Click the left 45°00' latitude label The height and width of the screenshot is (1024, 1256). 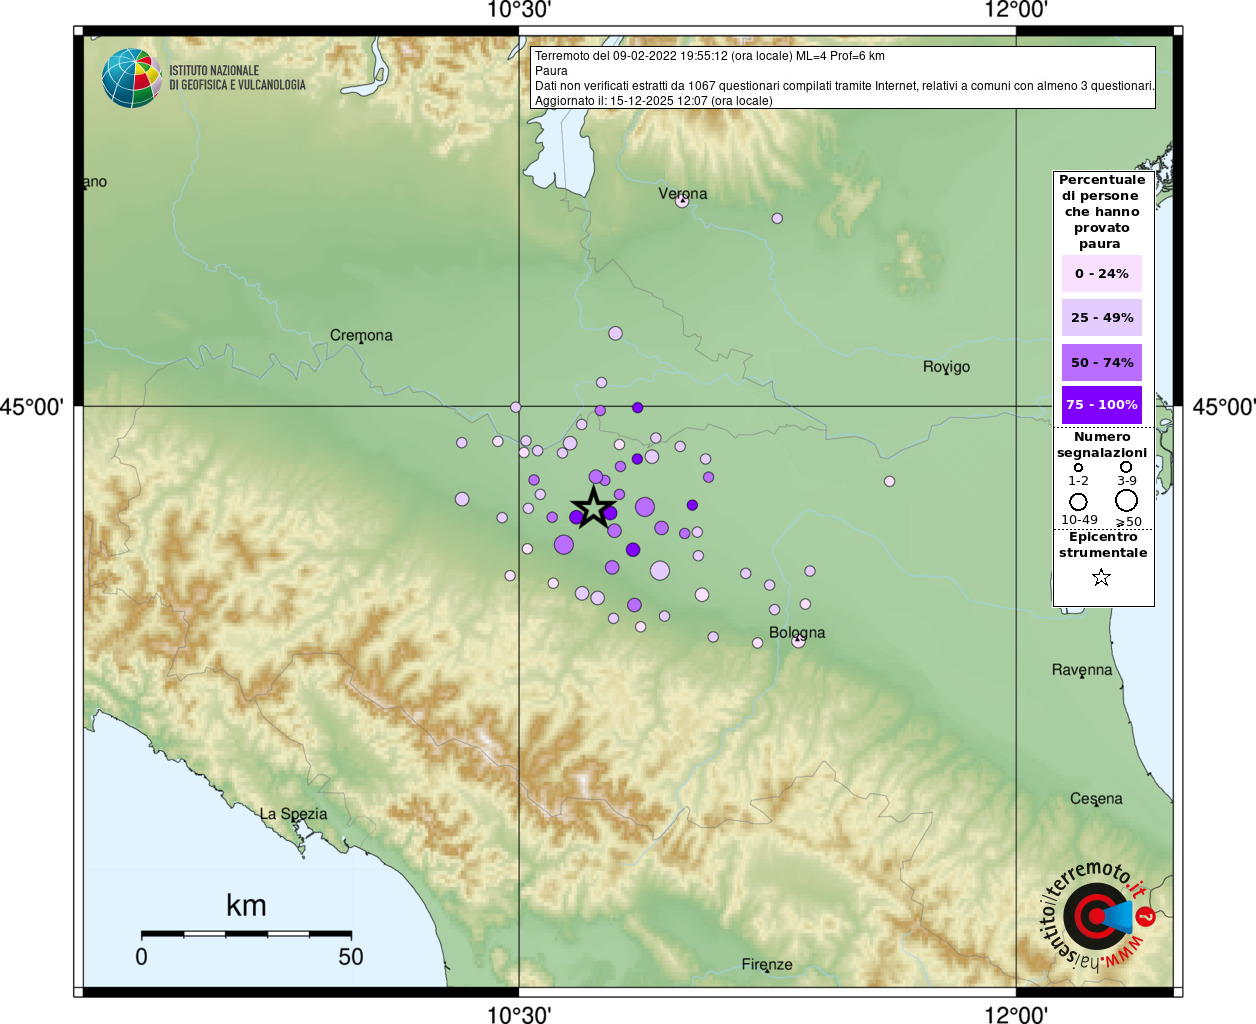coord(32,407)
